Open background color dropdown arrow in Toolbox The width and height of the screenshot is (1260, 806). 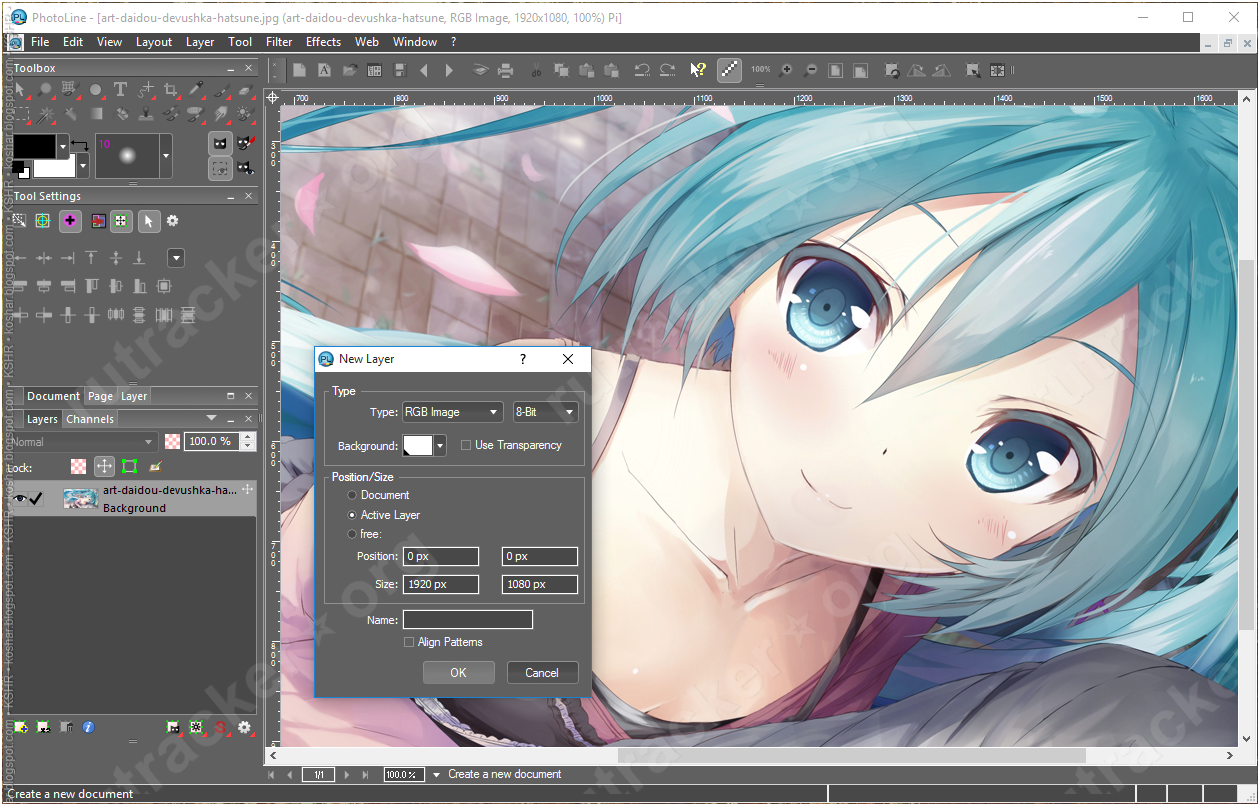(83, 166)
